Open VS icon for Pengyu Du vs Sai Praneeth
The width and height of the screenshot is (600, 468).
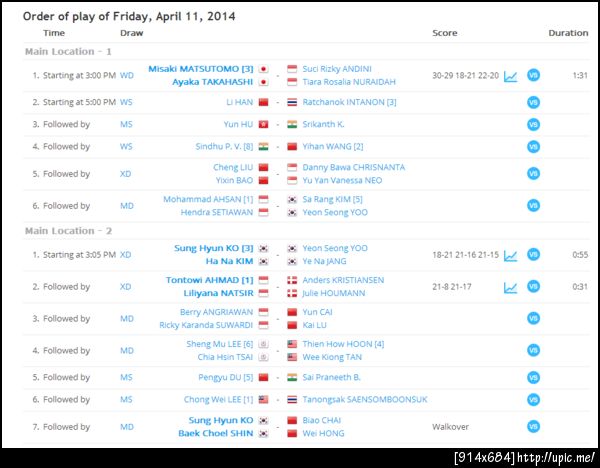533,377
